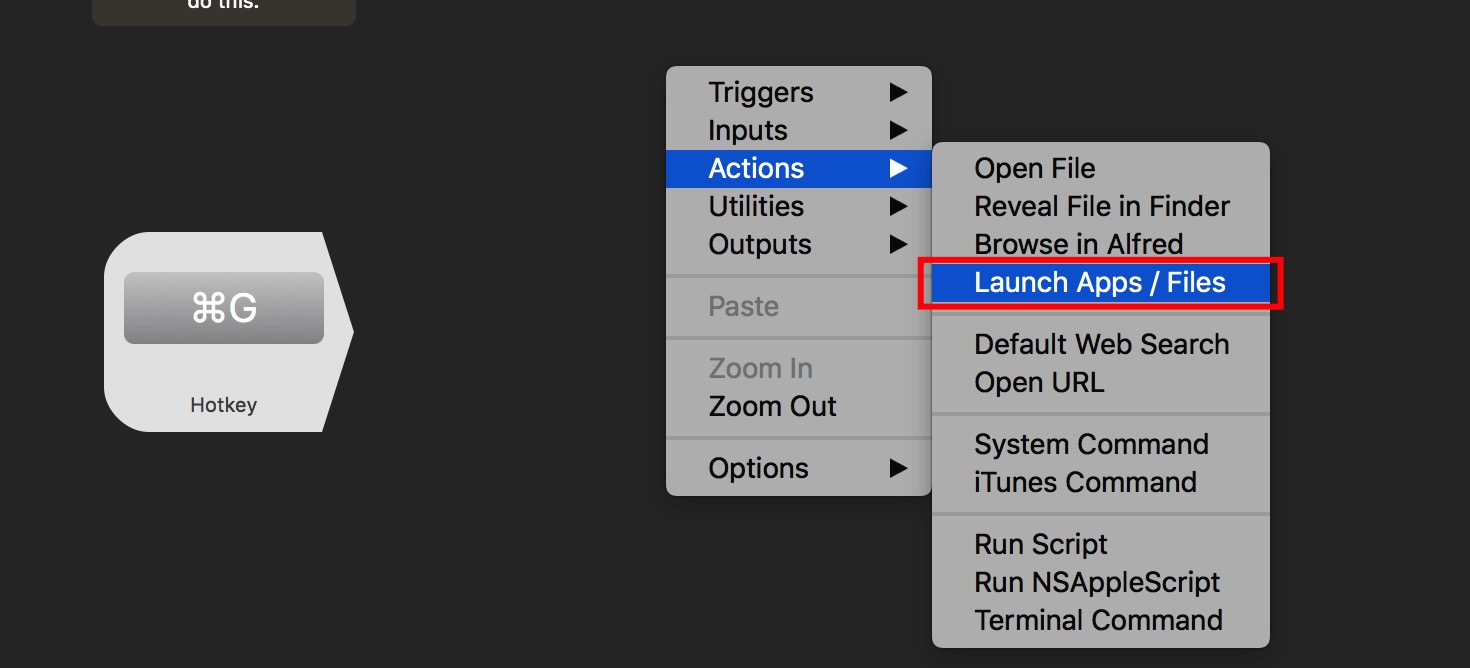Click the Open File action

pos(1035,169)
